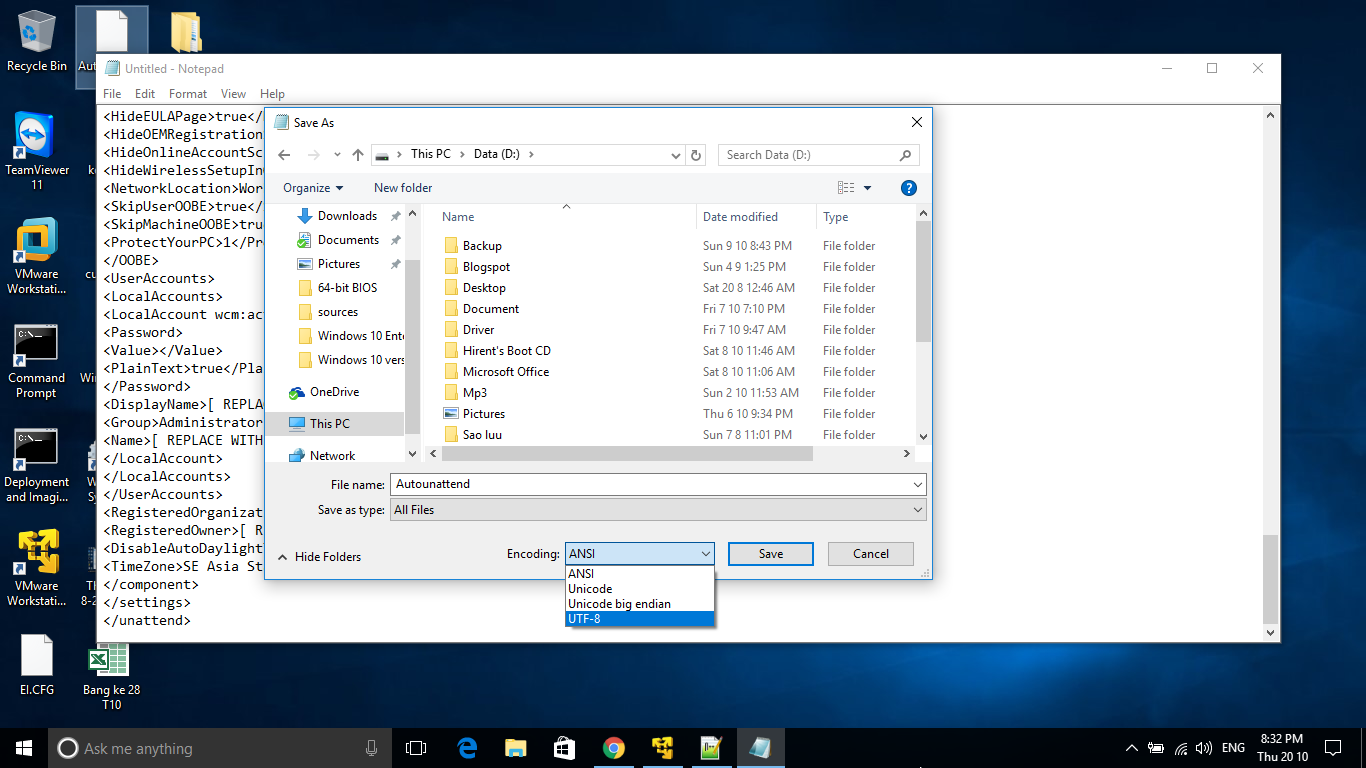Select the Deployment and Imaging shortcut

pos(37,466)
